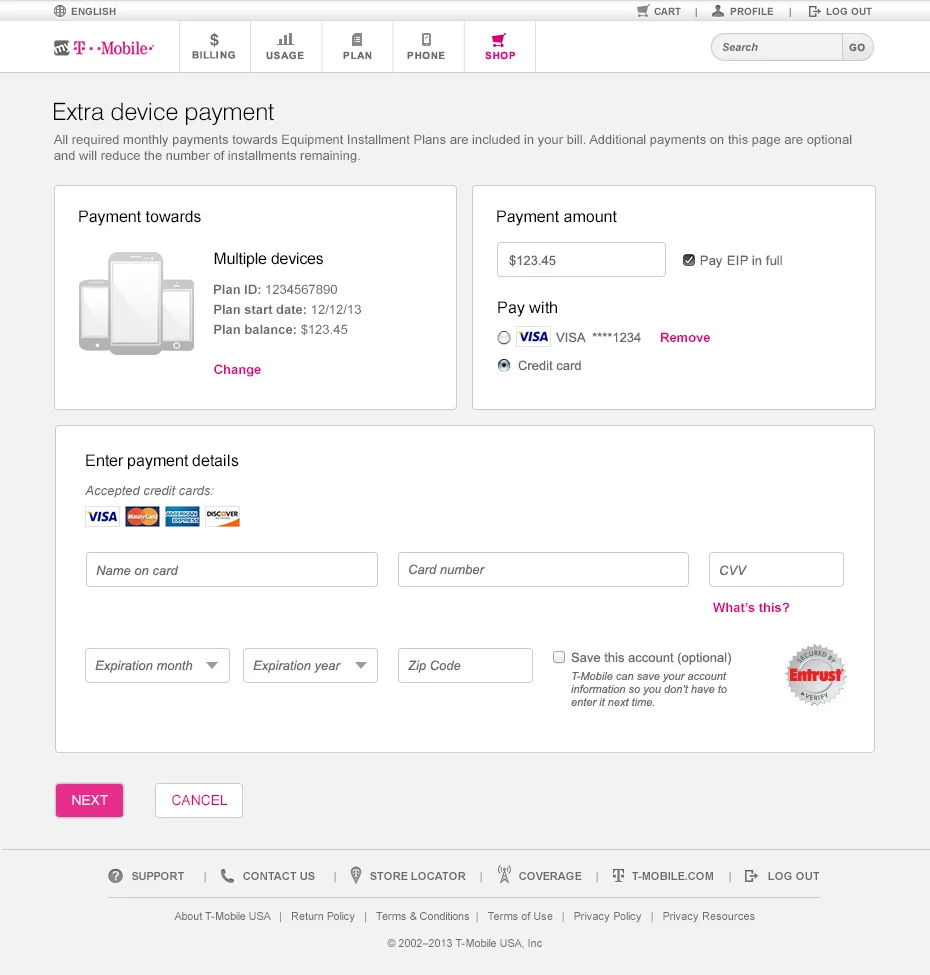Click the Entrust security seal
The height and width of the screenshot is (975, 930).
(x=815, y=675)
